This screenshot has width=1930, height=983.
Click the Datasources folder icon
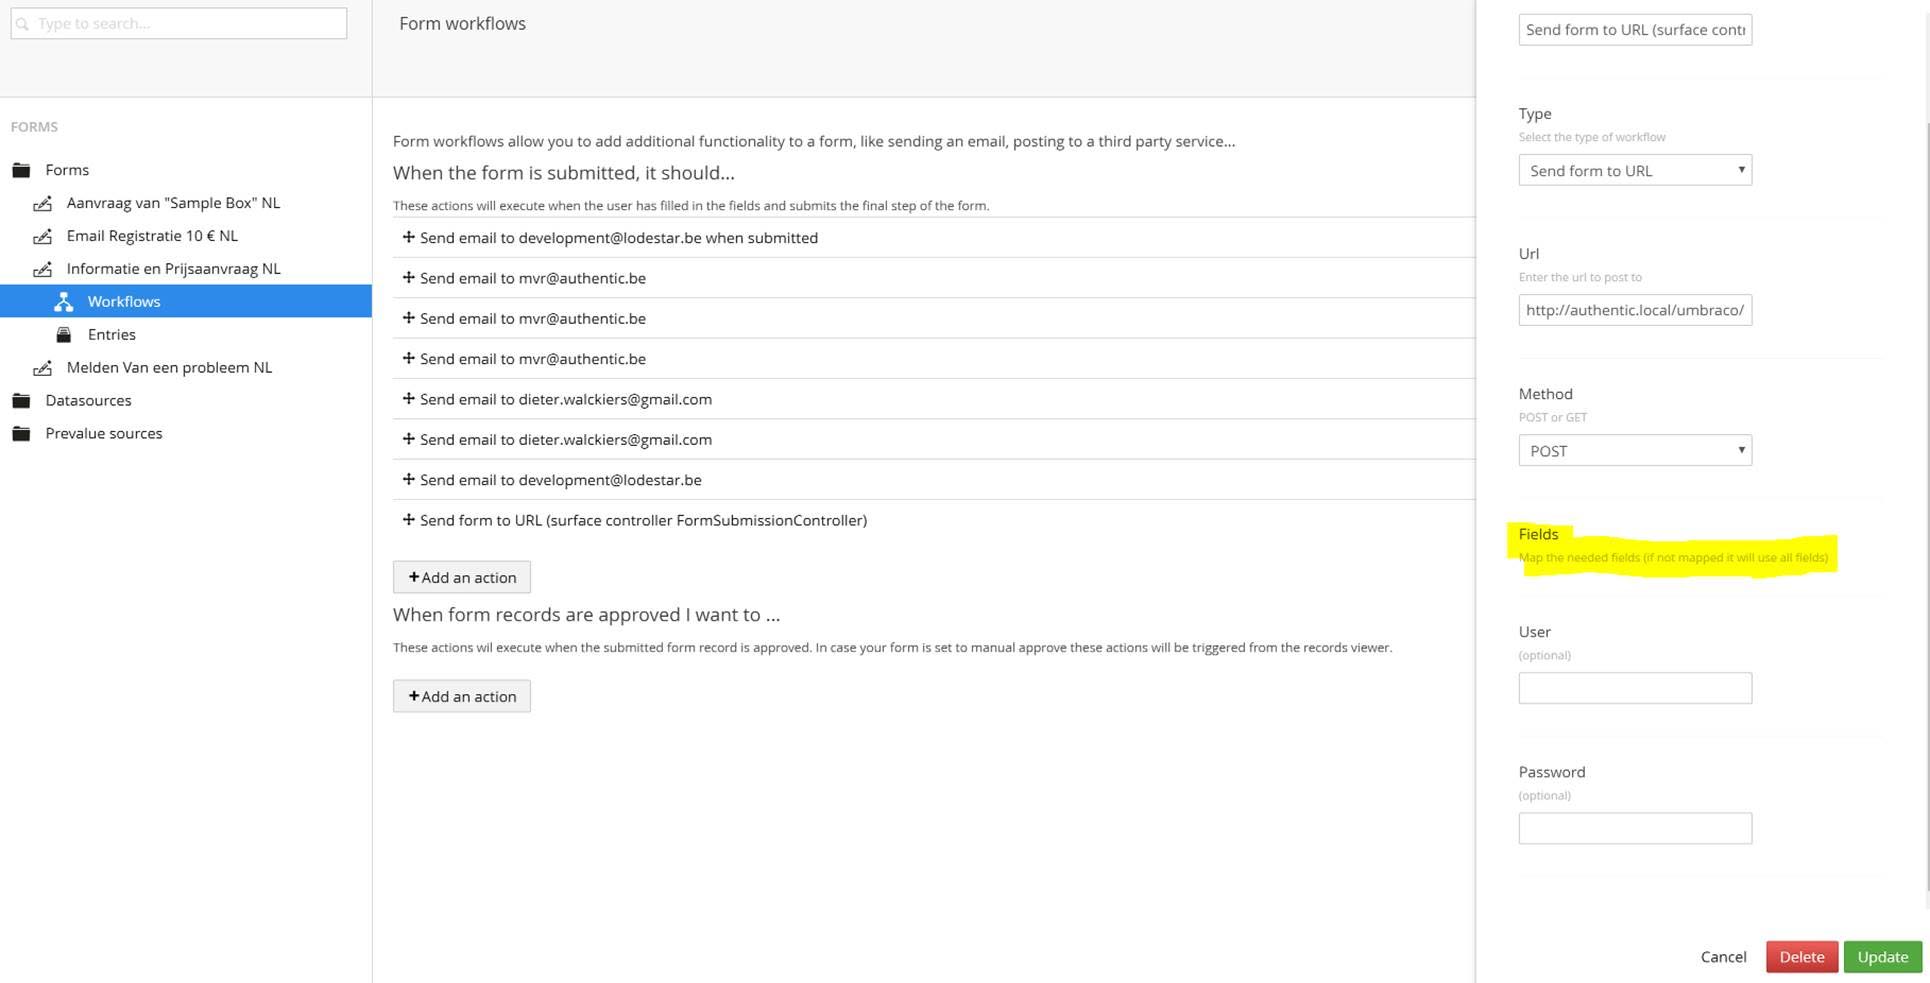point(21,401)
